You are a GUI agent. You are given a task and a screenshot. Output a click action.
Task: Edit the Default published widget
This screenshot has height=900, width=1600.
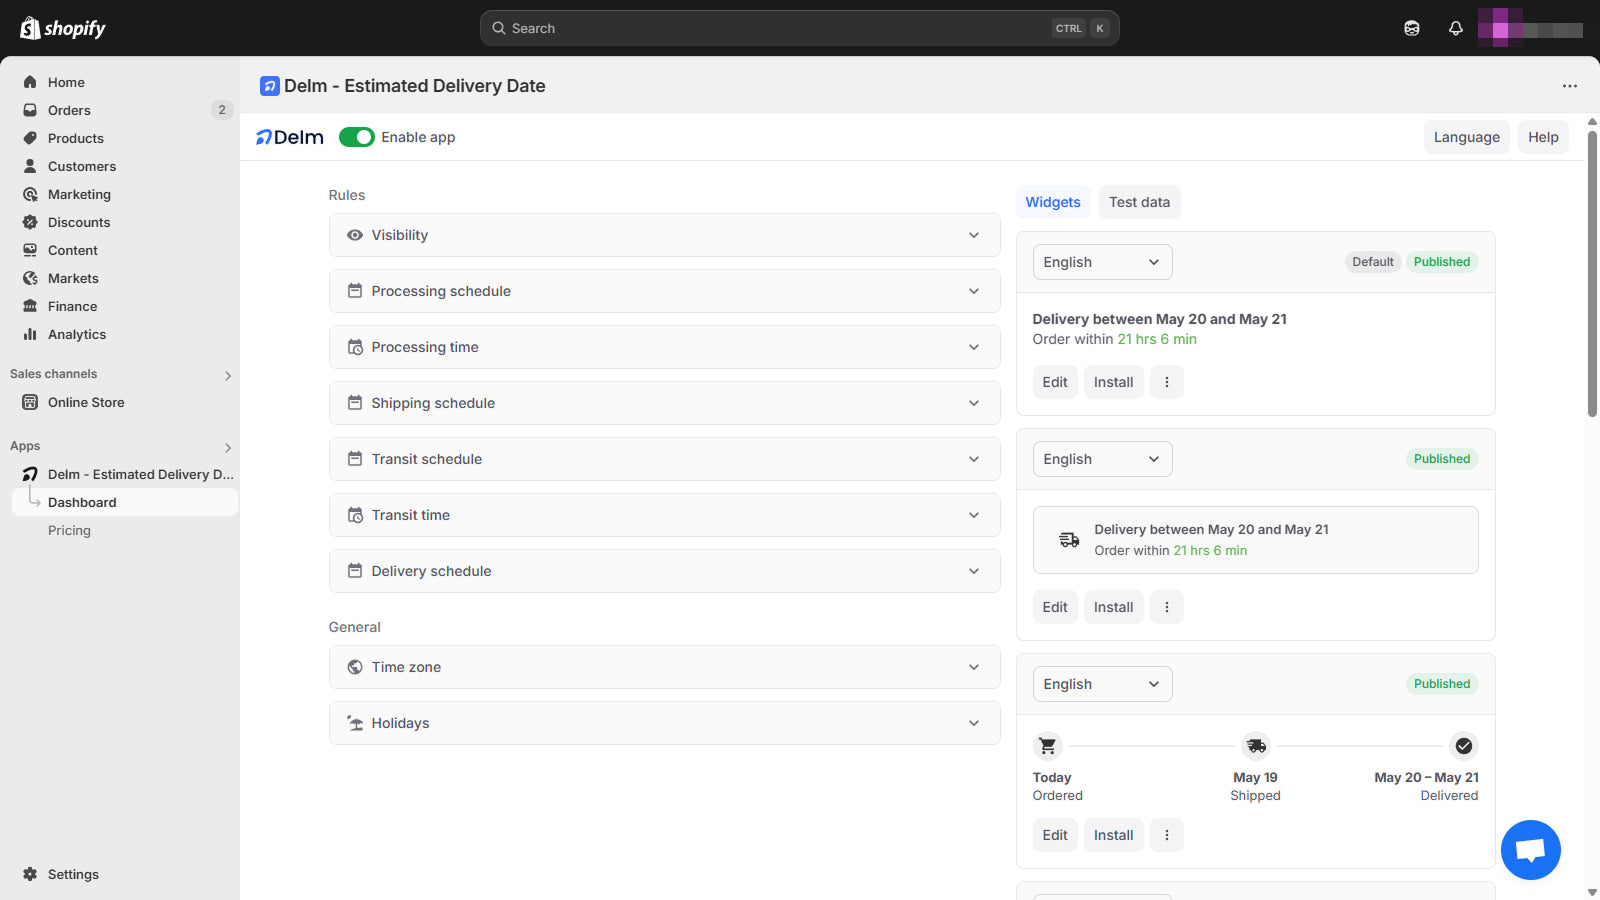1055,382
